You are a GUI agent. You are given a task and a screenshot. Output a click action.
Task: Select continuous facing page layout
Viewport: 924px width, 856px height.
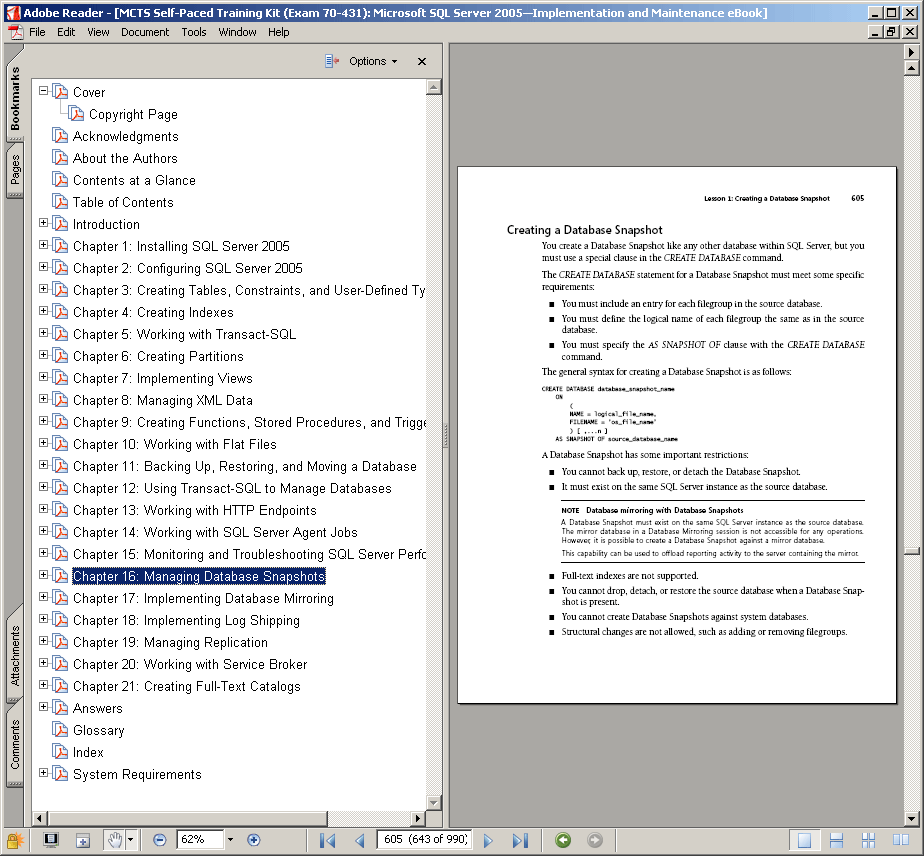(868, 840)
